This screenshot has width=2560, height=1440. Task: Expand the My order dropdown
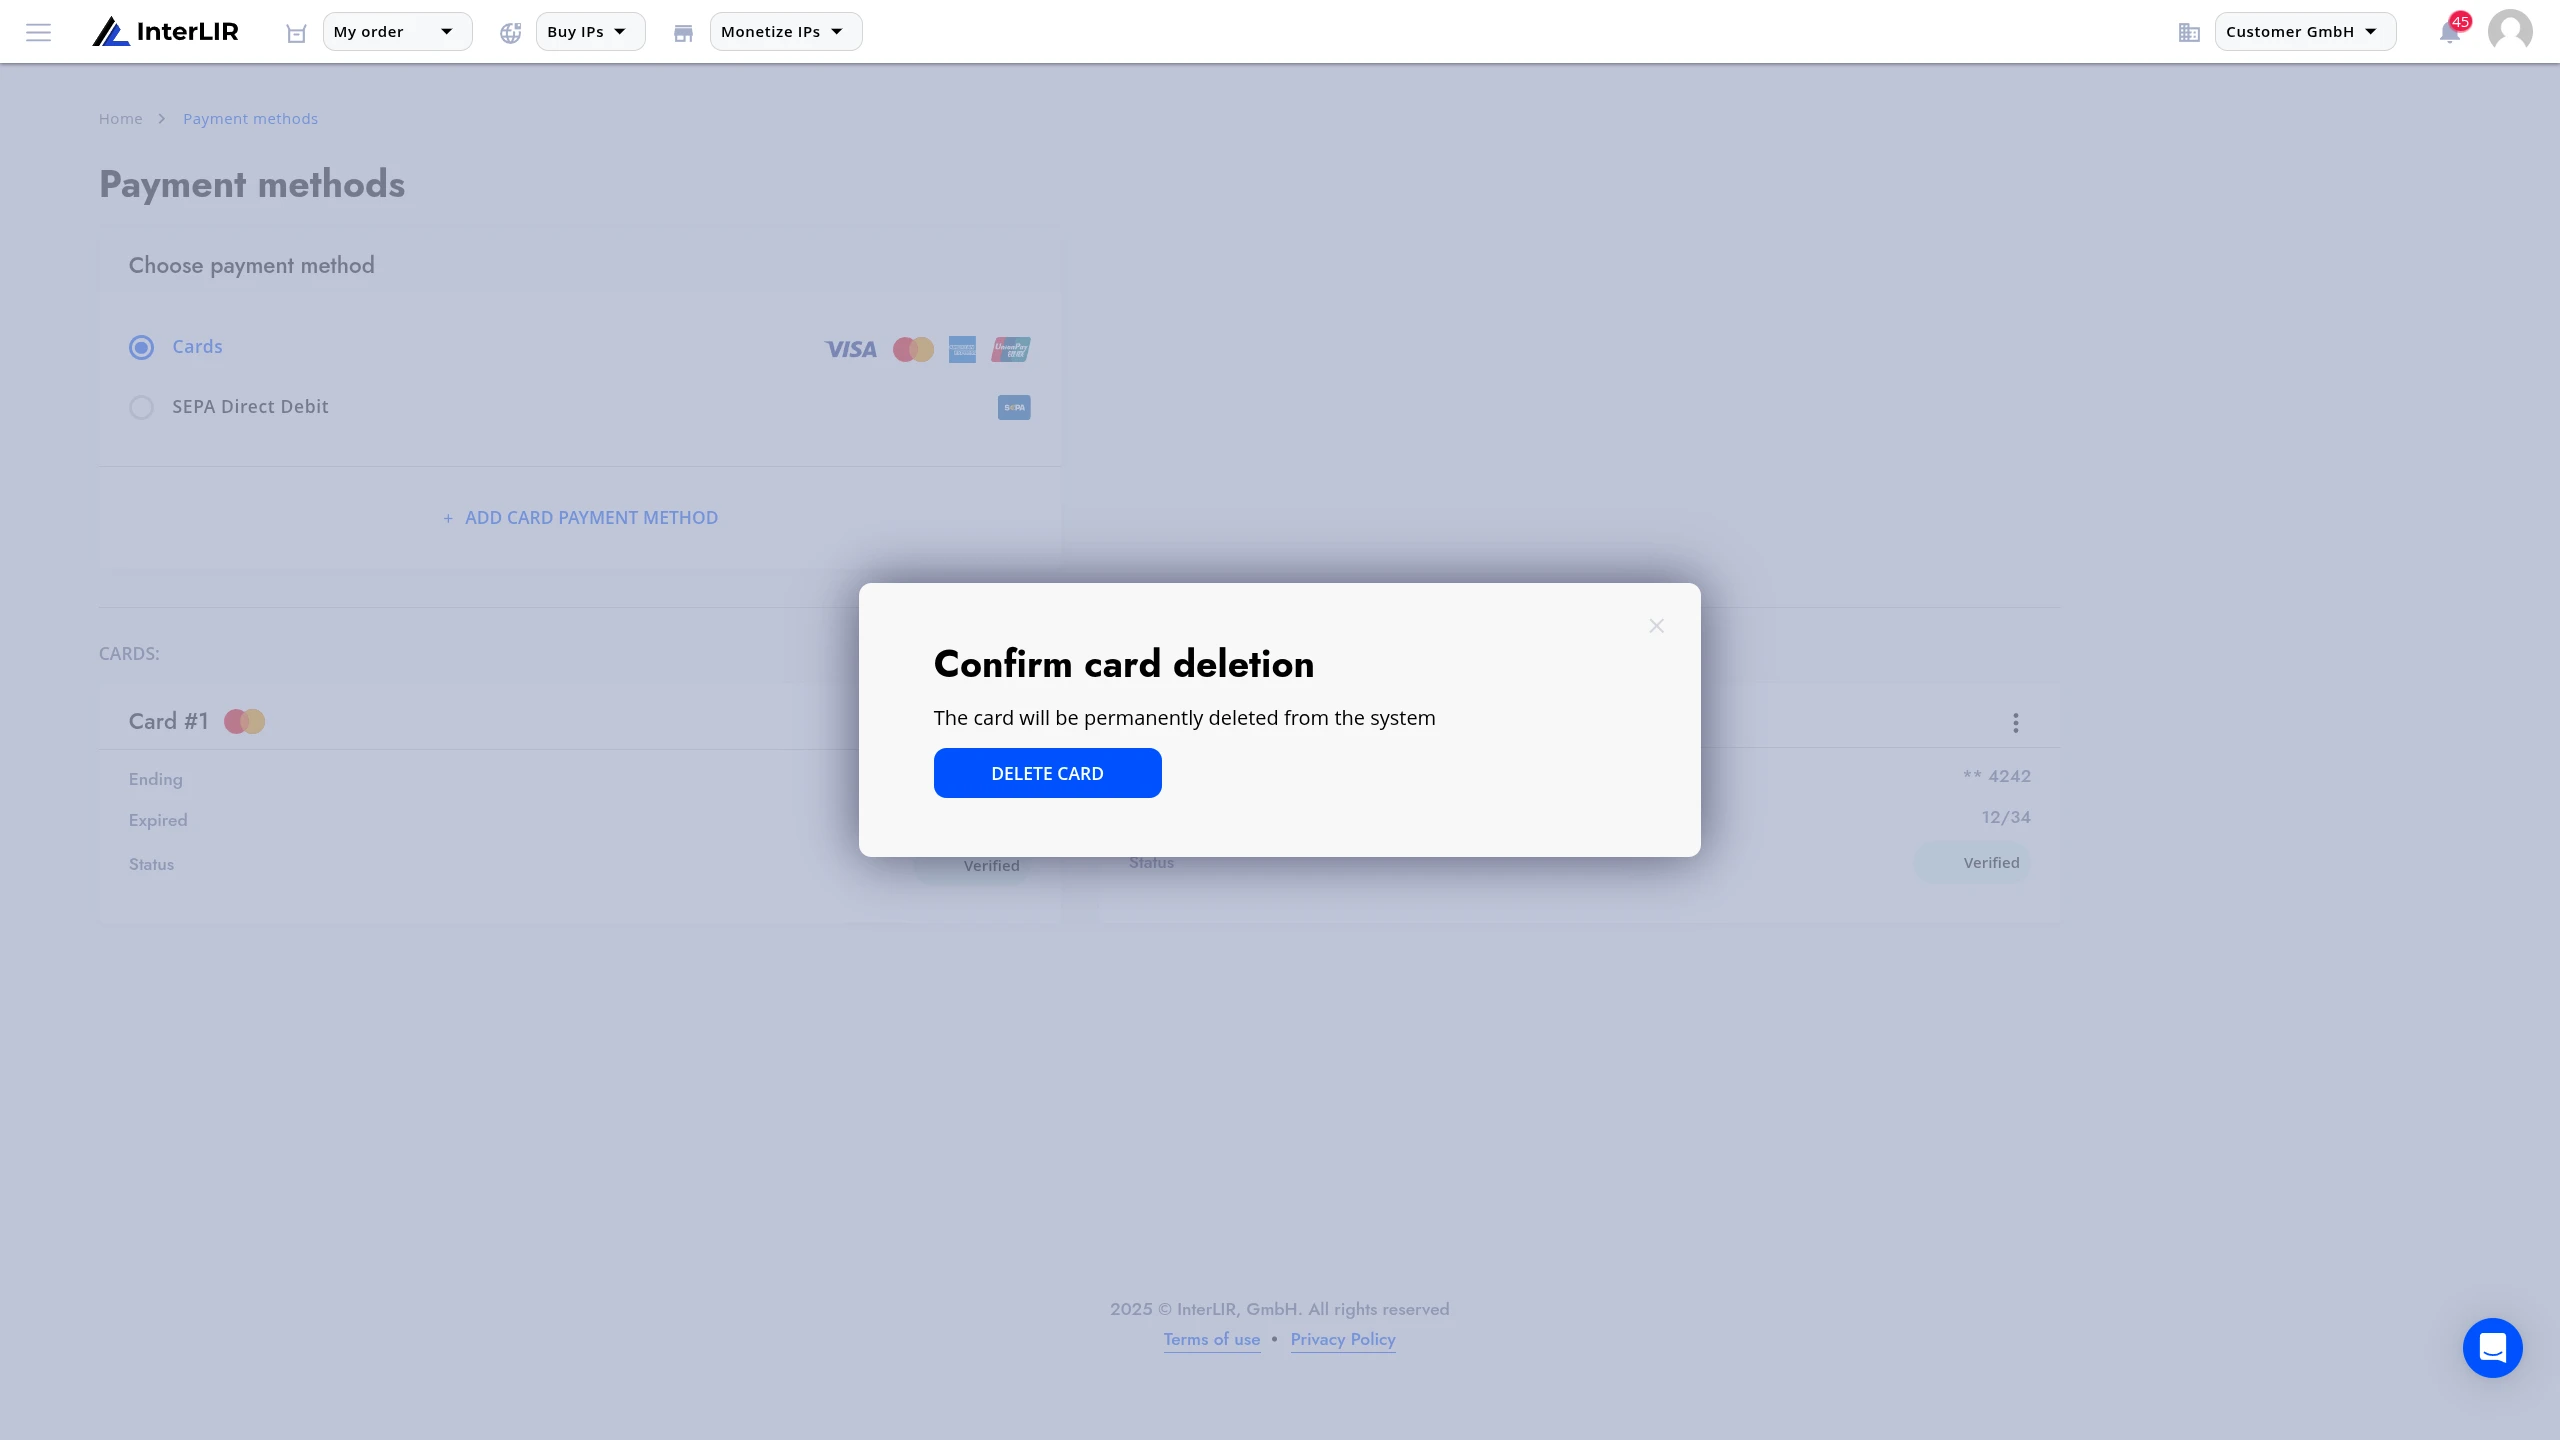[397, 32]
